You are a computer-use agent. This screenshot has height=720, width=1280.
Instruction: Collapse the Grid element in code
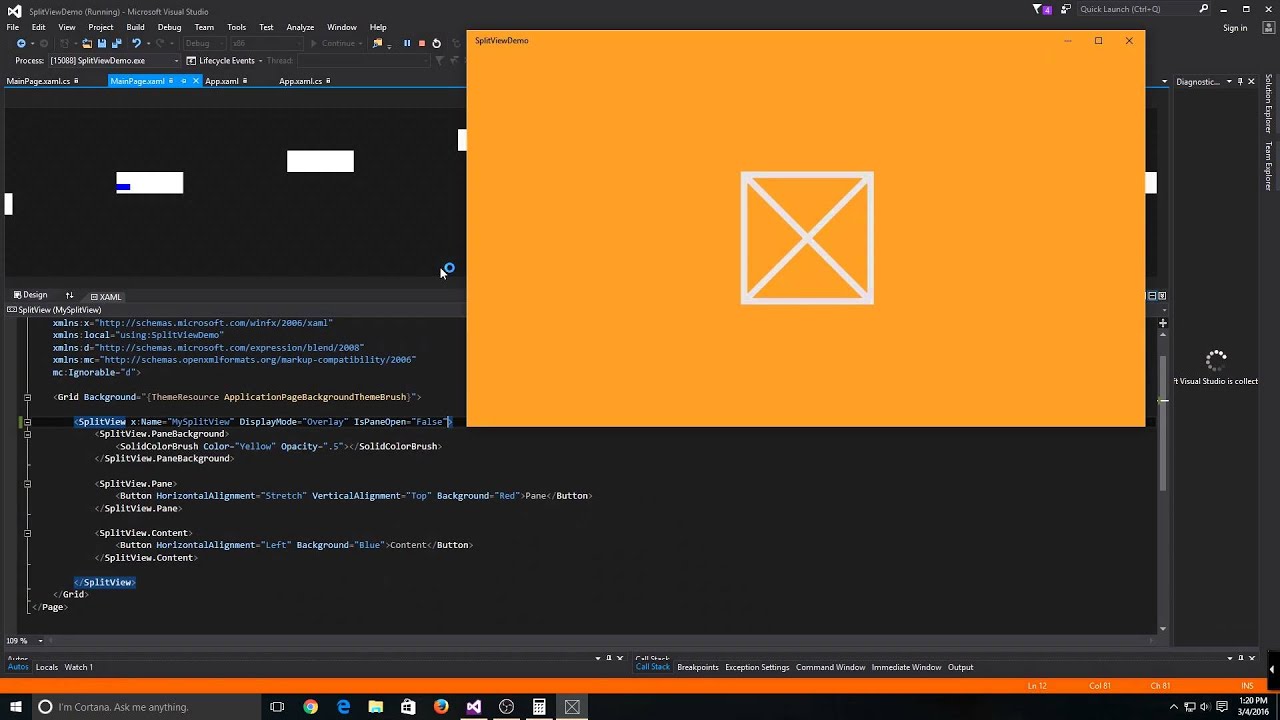(27, 397)
